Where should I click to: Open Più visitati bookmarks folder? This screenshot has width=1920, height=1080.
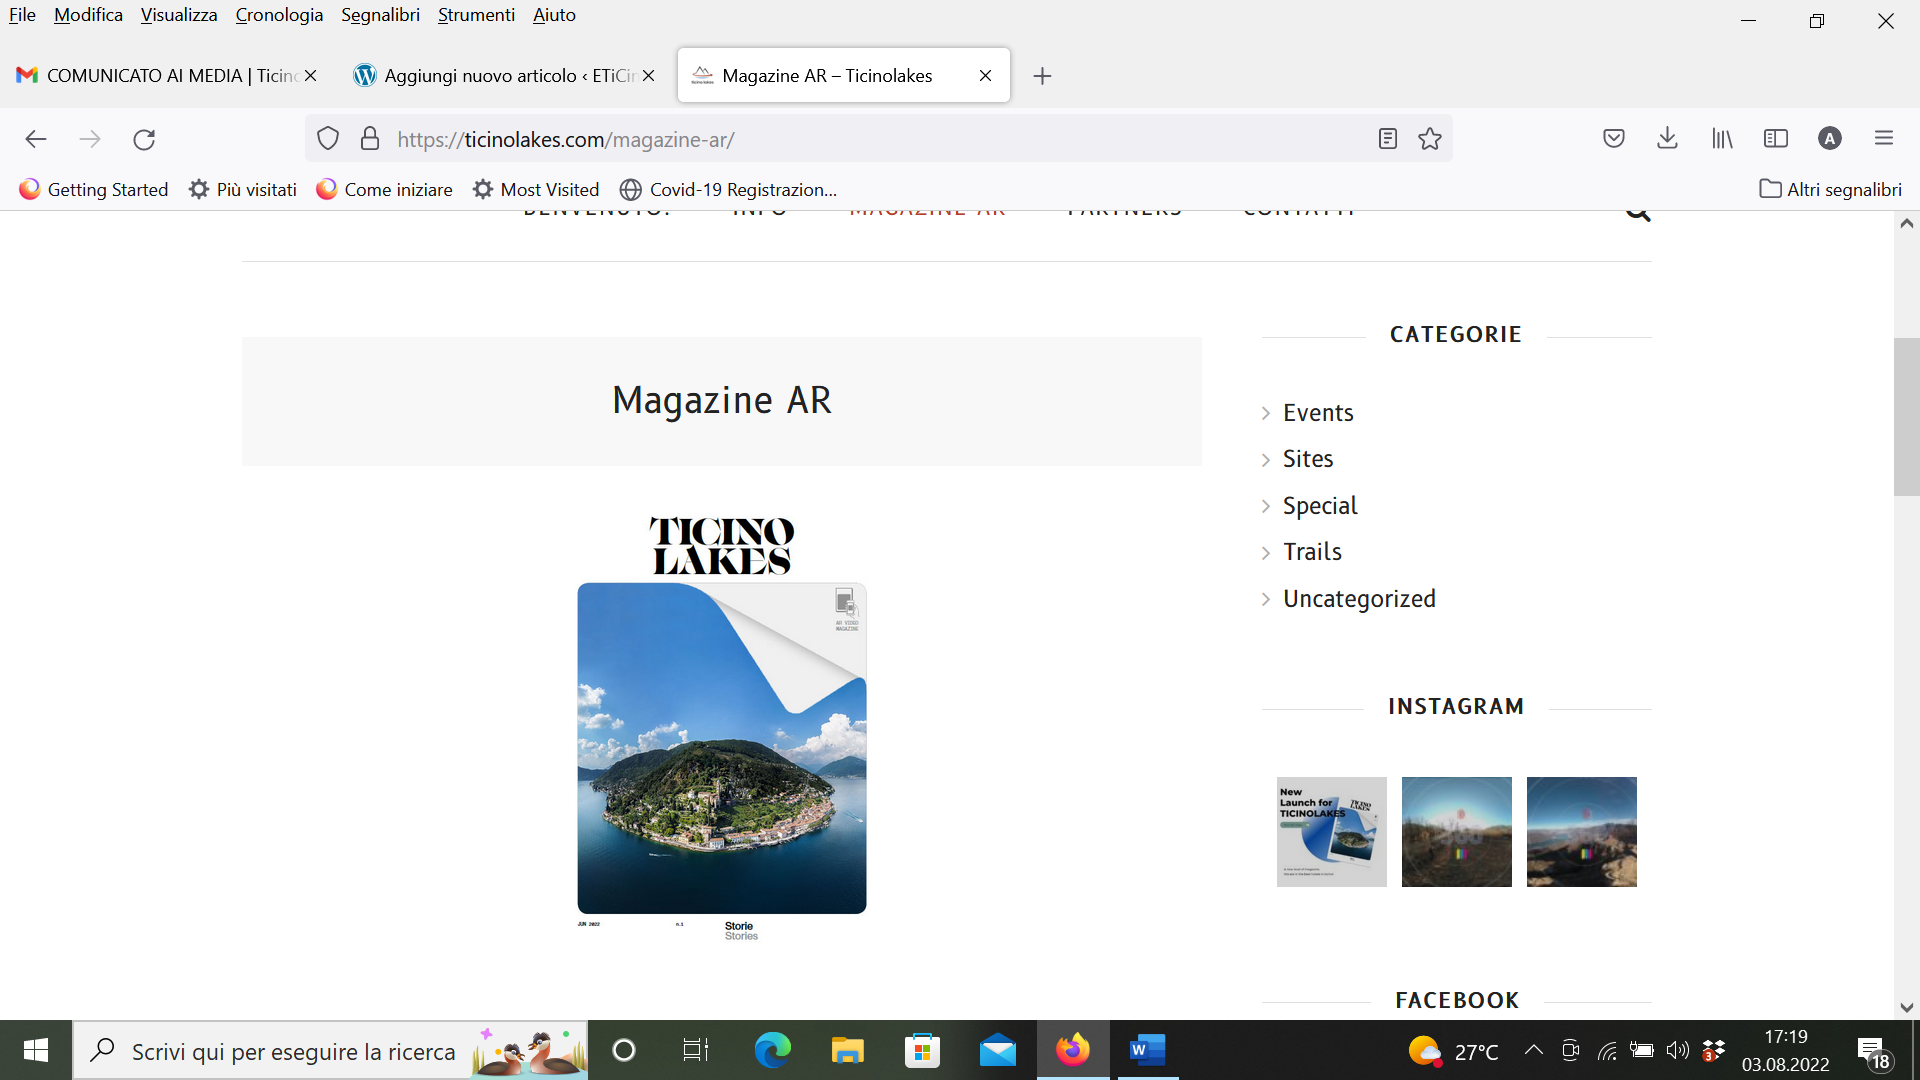243,190
